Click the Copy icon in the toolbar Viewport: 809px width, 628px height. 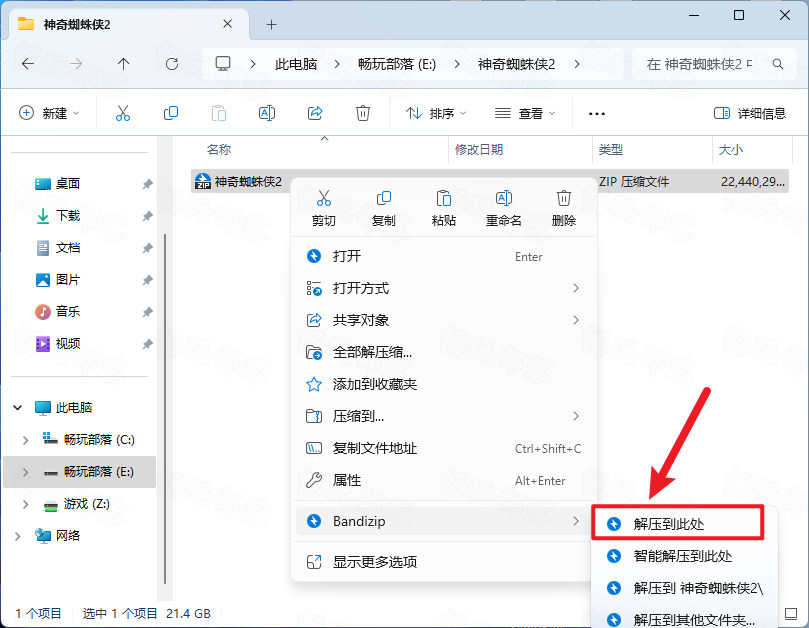point(171,113)
